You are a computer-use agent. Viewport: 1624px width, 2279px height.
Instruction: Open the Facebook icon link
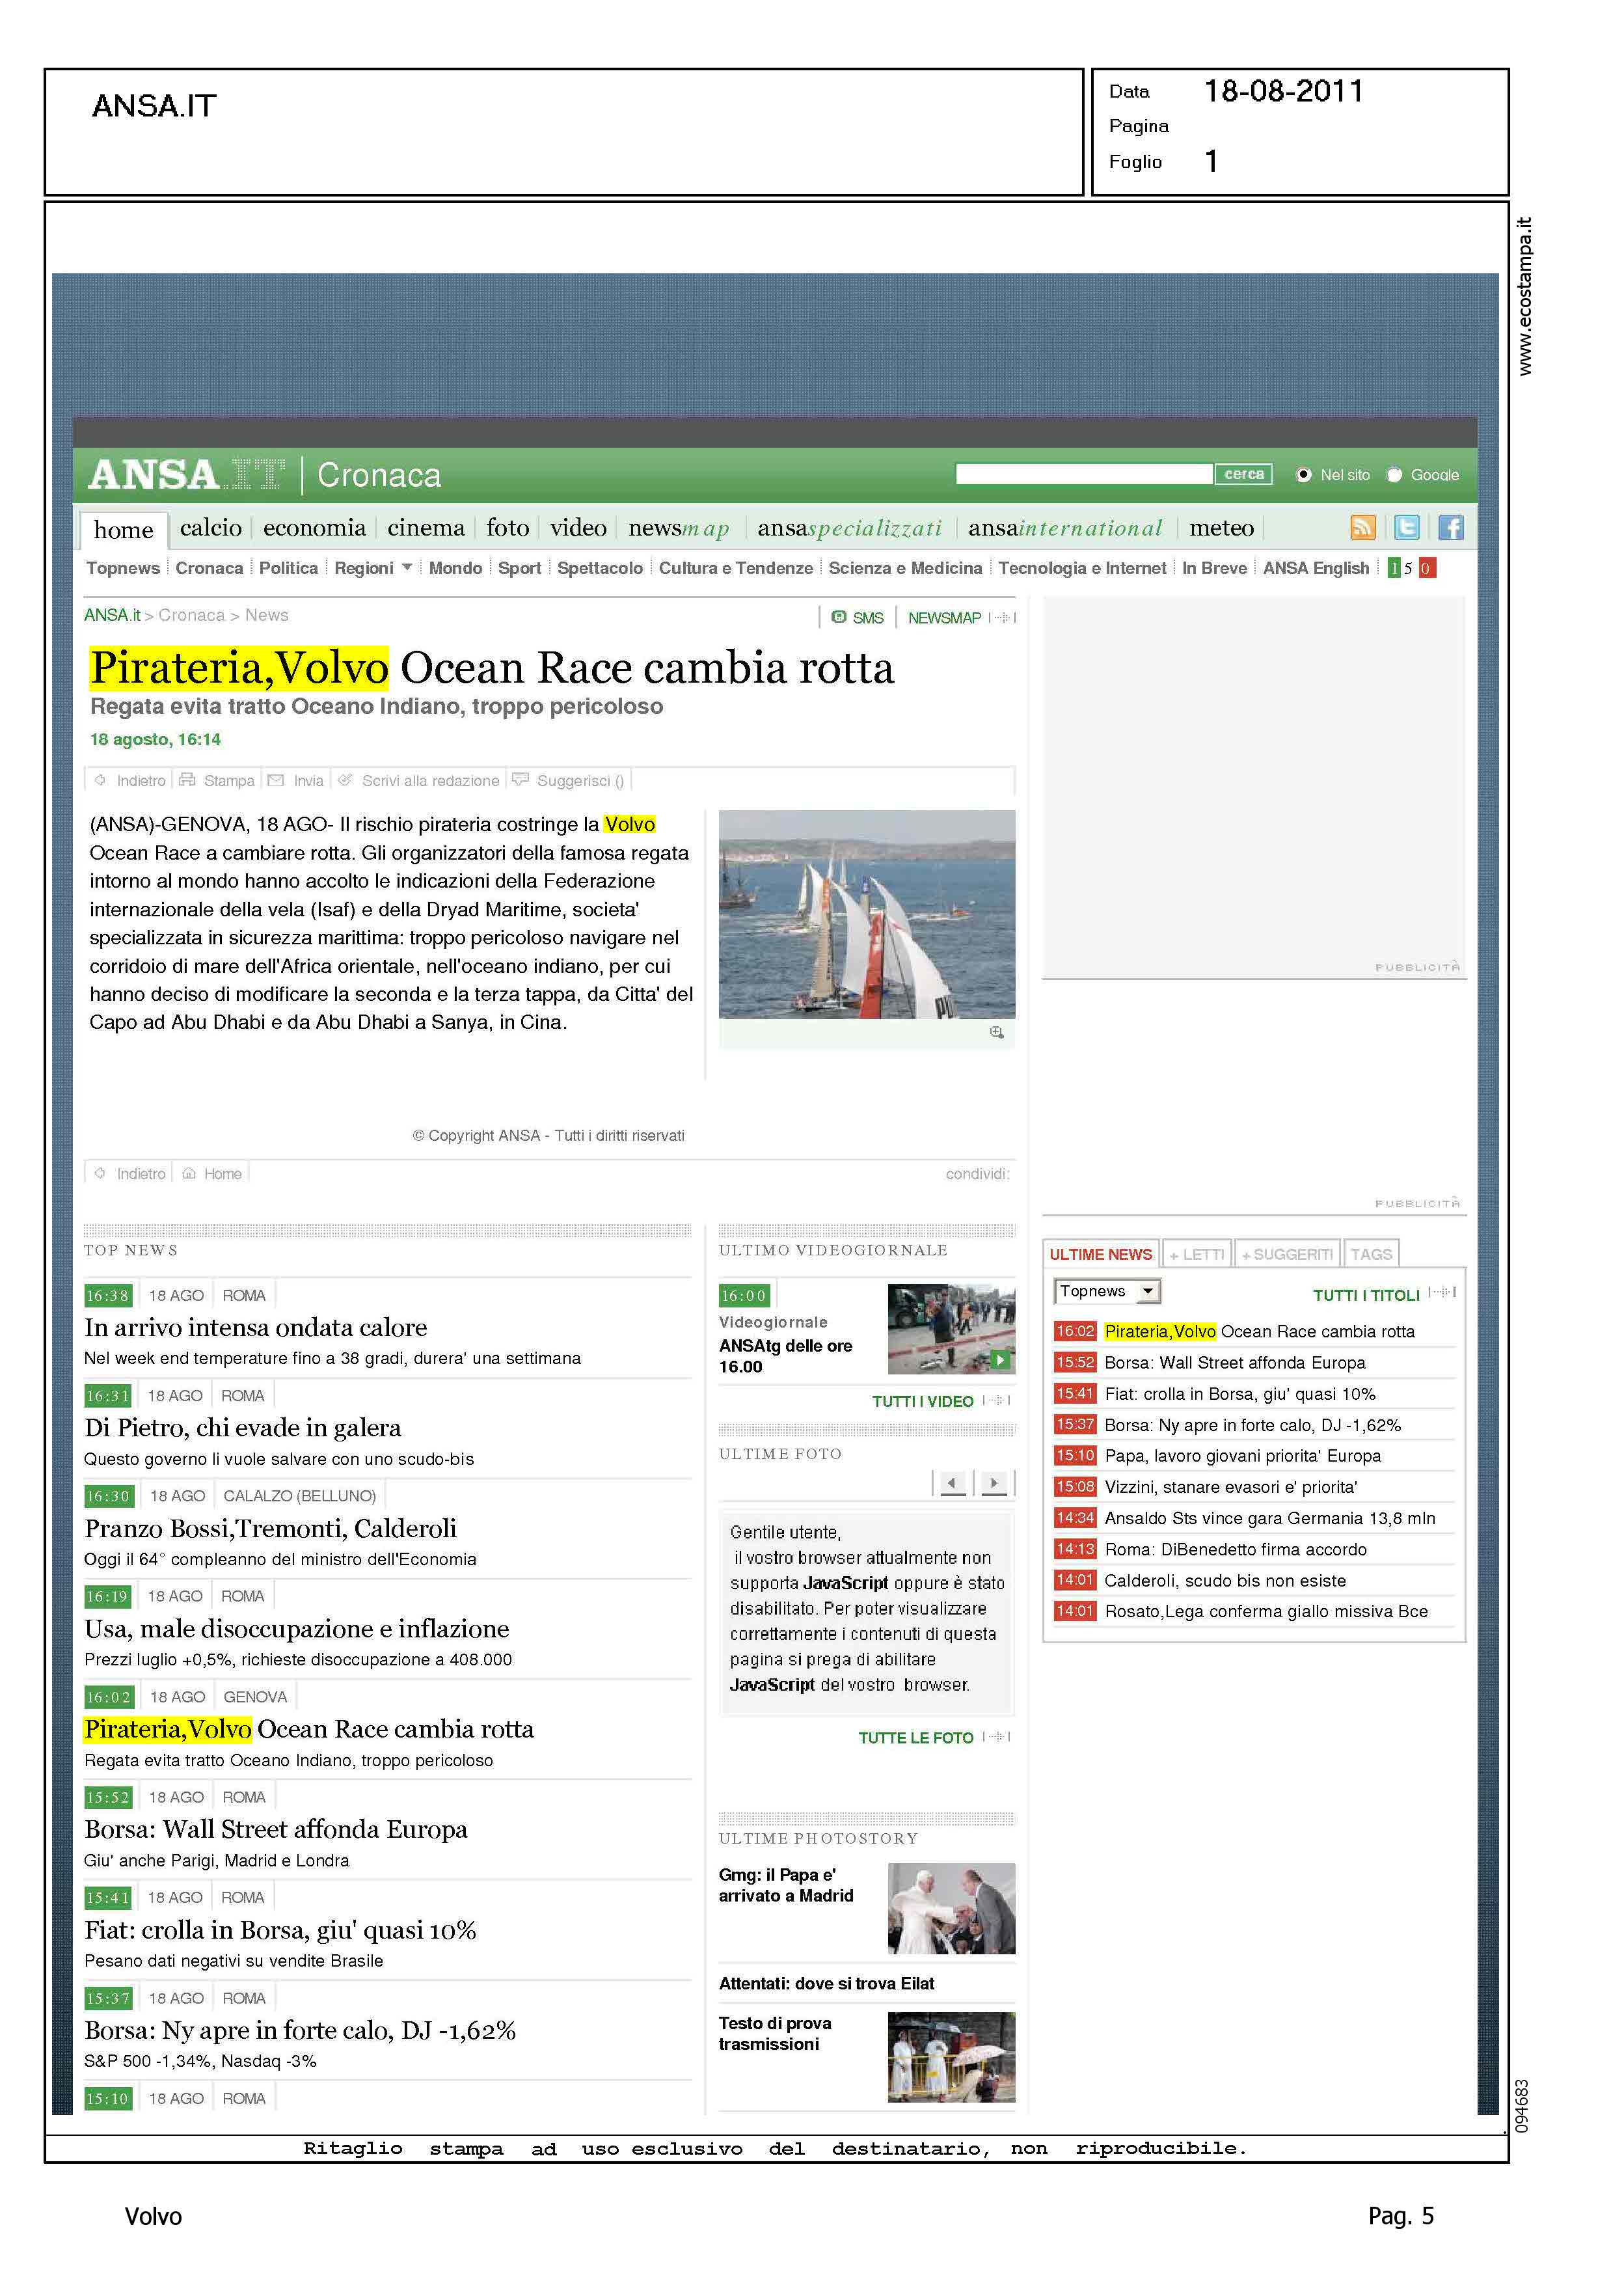[x=1450, y=527]
